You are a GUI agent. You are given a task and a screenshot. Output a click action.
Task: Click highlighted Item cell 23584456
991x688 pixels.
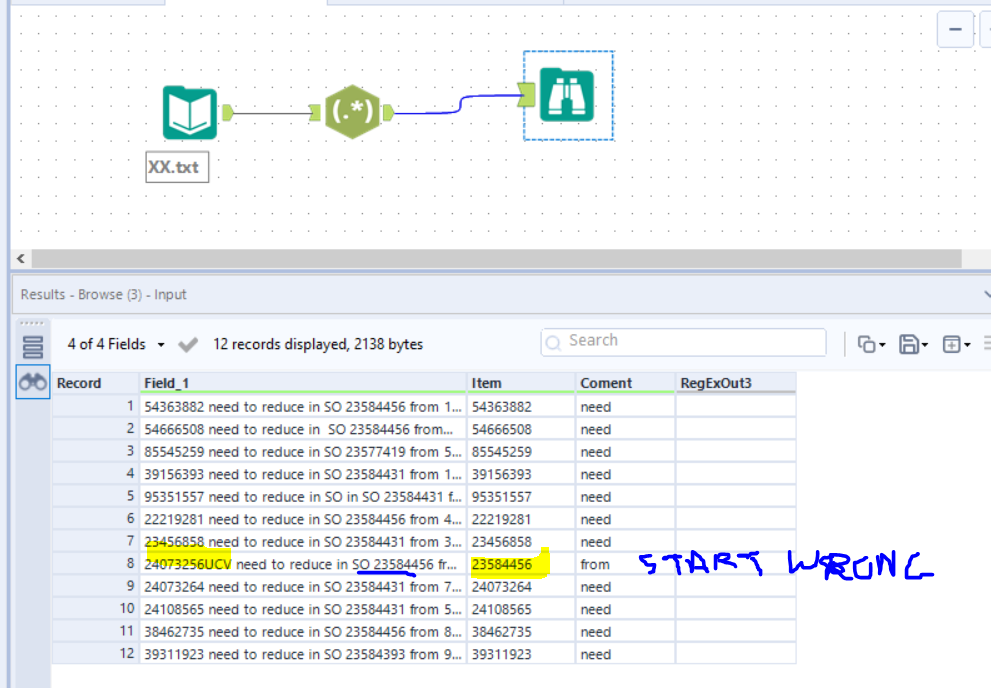(x=521, y=564)
